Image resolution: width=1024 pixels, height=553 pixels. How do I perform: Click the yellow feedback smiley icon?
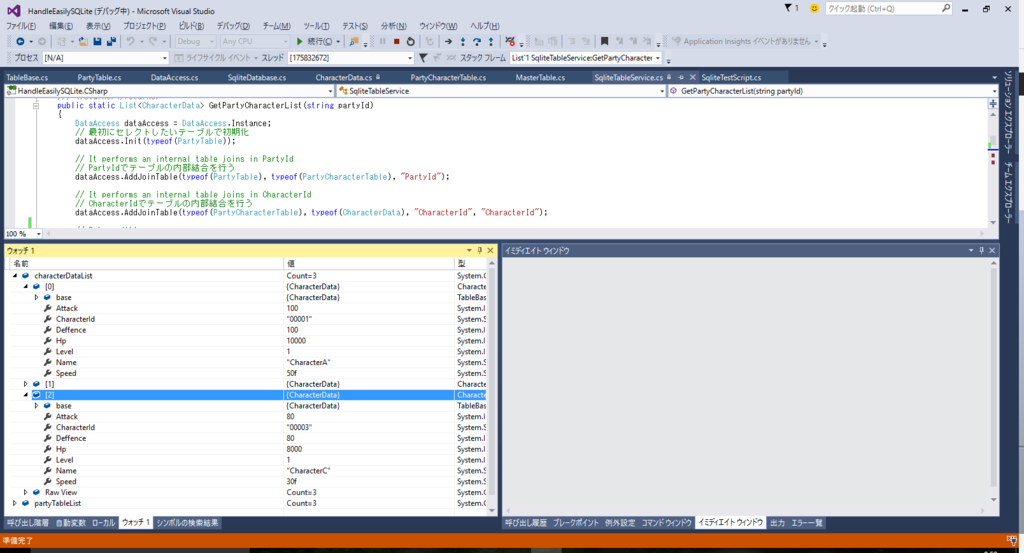pos(814,8)
